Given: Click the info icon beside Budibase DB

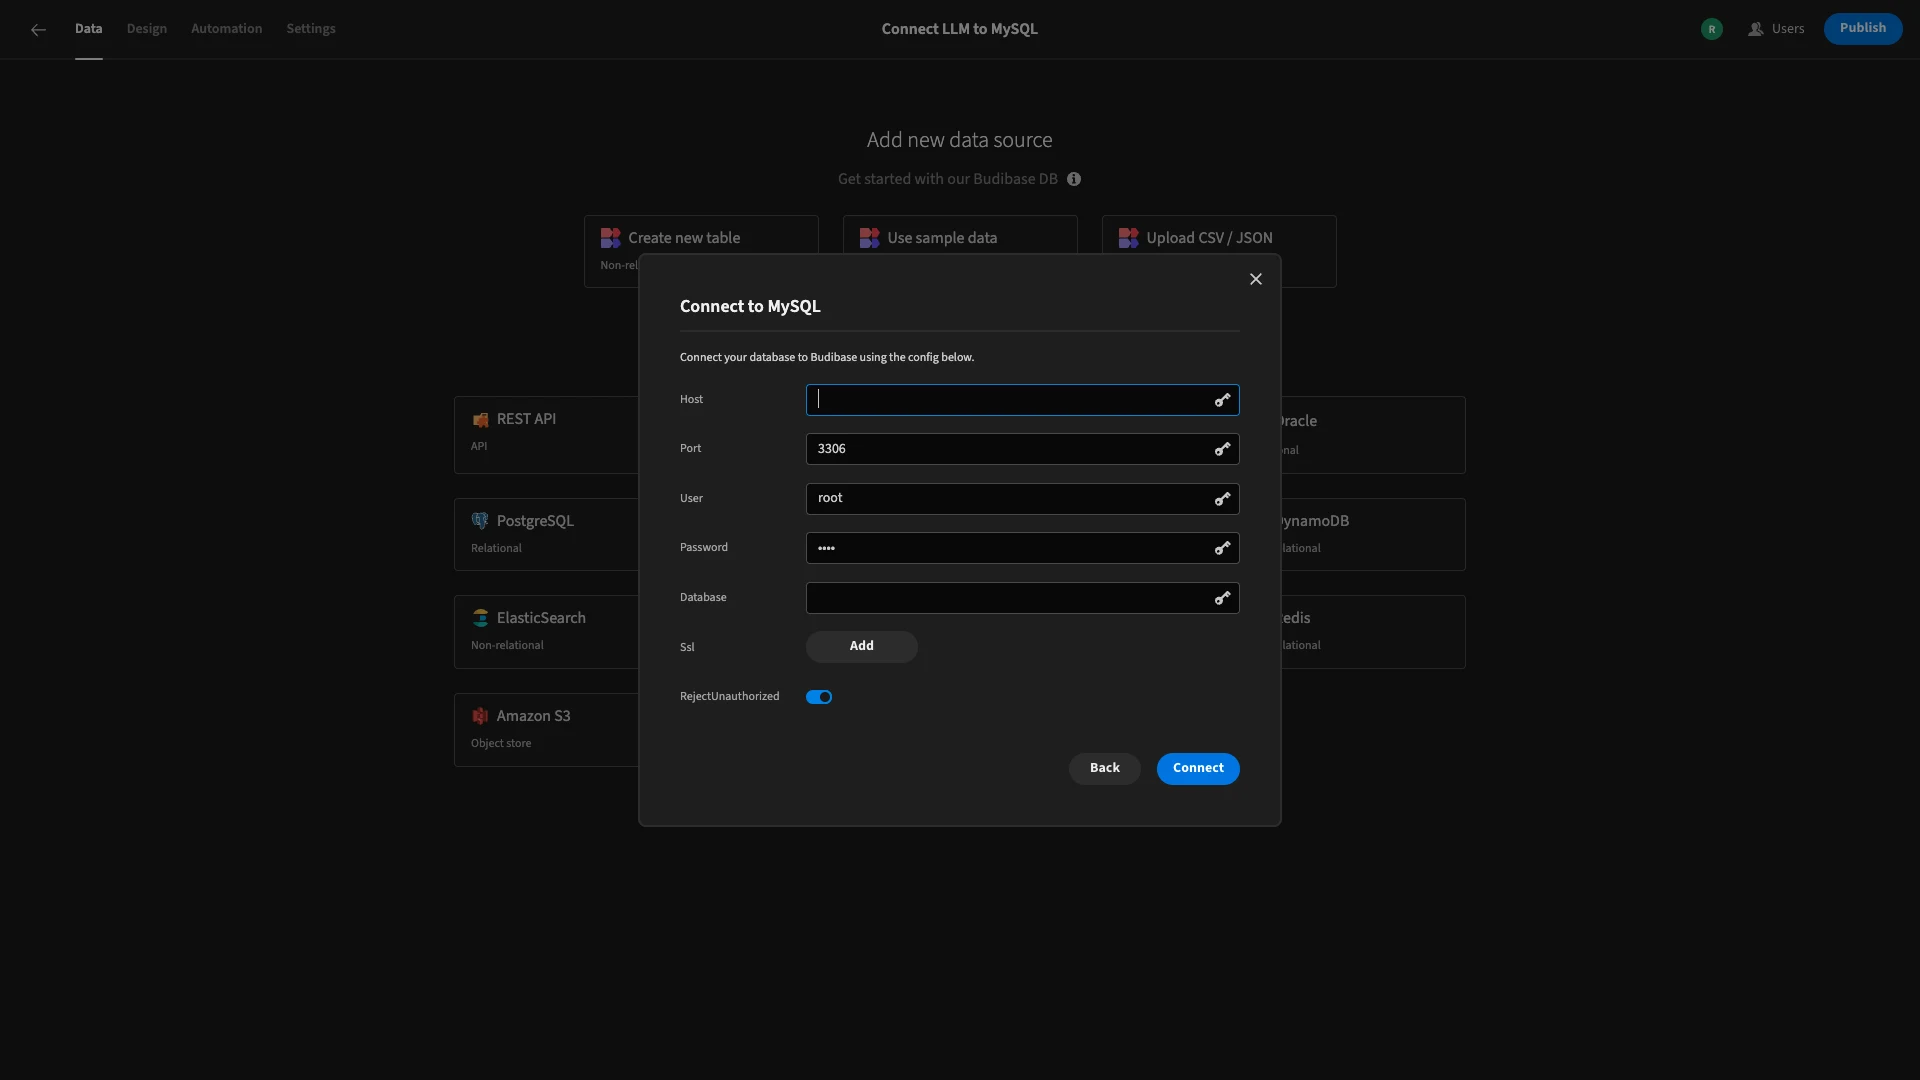Looking at the screenshot, I should click(1074, 179).
